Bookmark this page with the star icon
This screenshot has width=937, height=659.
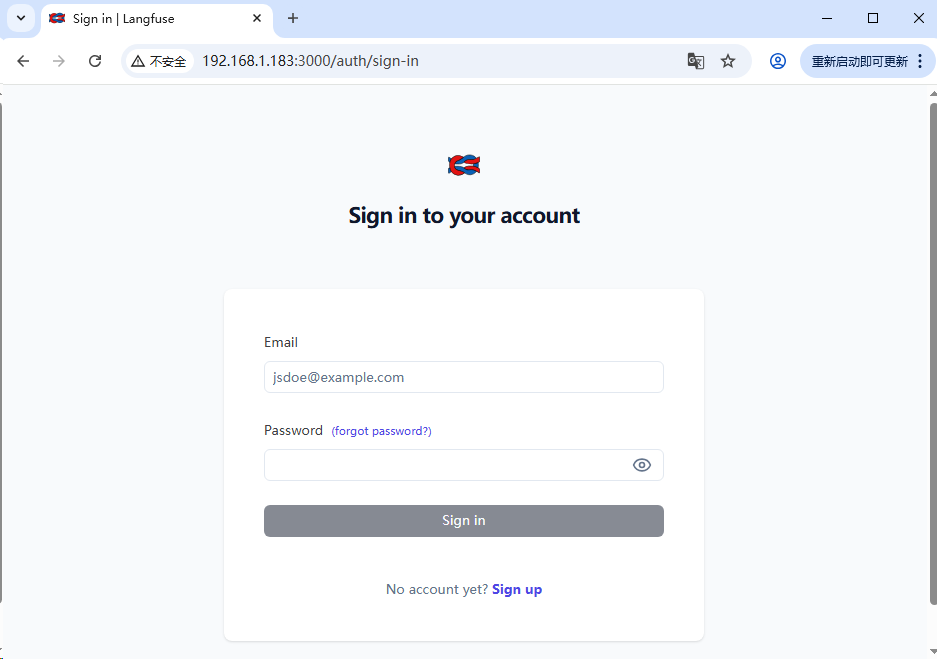point(728,61)
